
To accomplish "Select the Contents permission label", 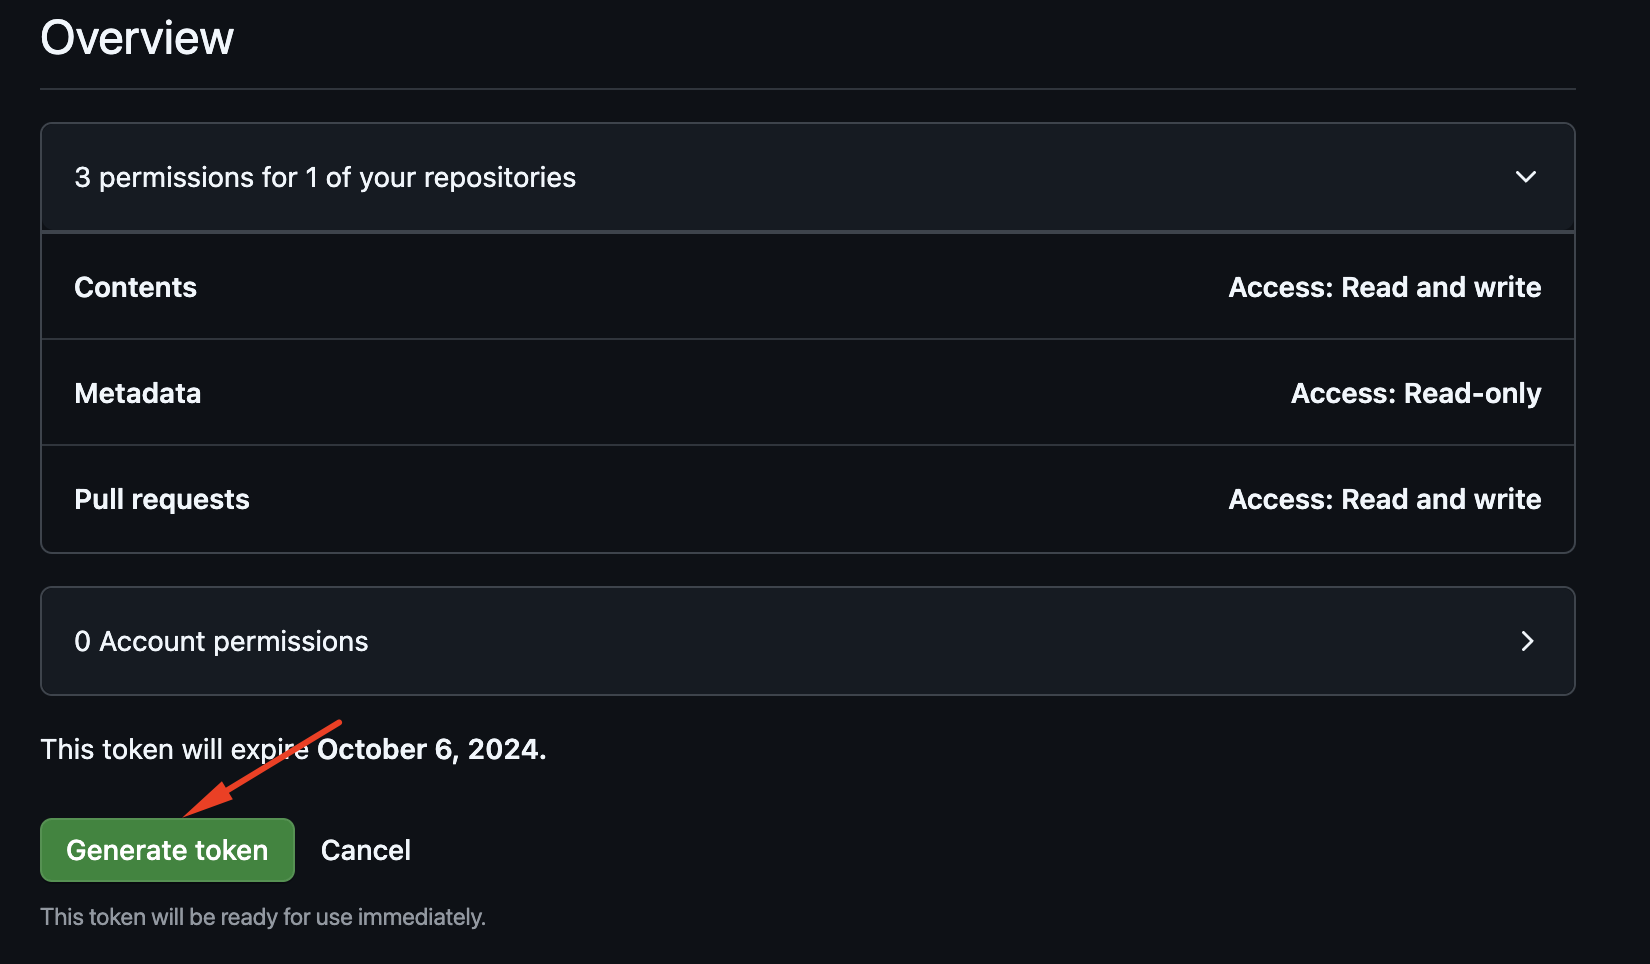I will (x=136, y=287).
